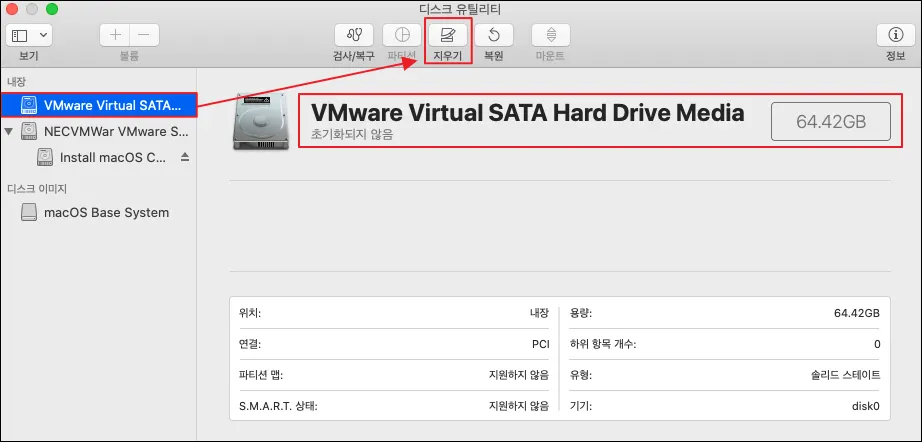Screen dimensions: 922x442
Task: Click the green zoom window button
Action: click(52, 9)
